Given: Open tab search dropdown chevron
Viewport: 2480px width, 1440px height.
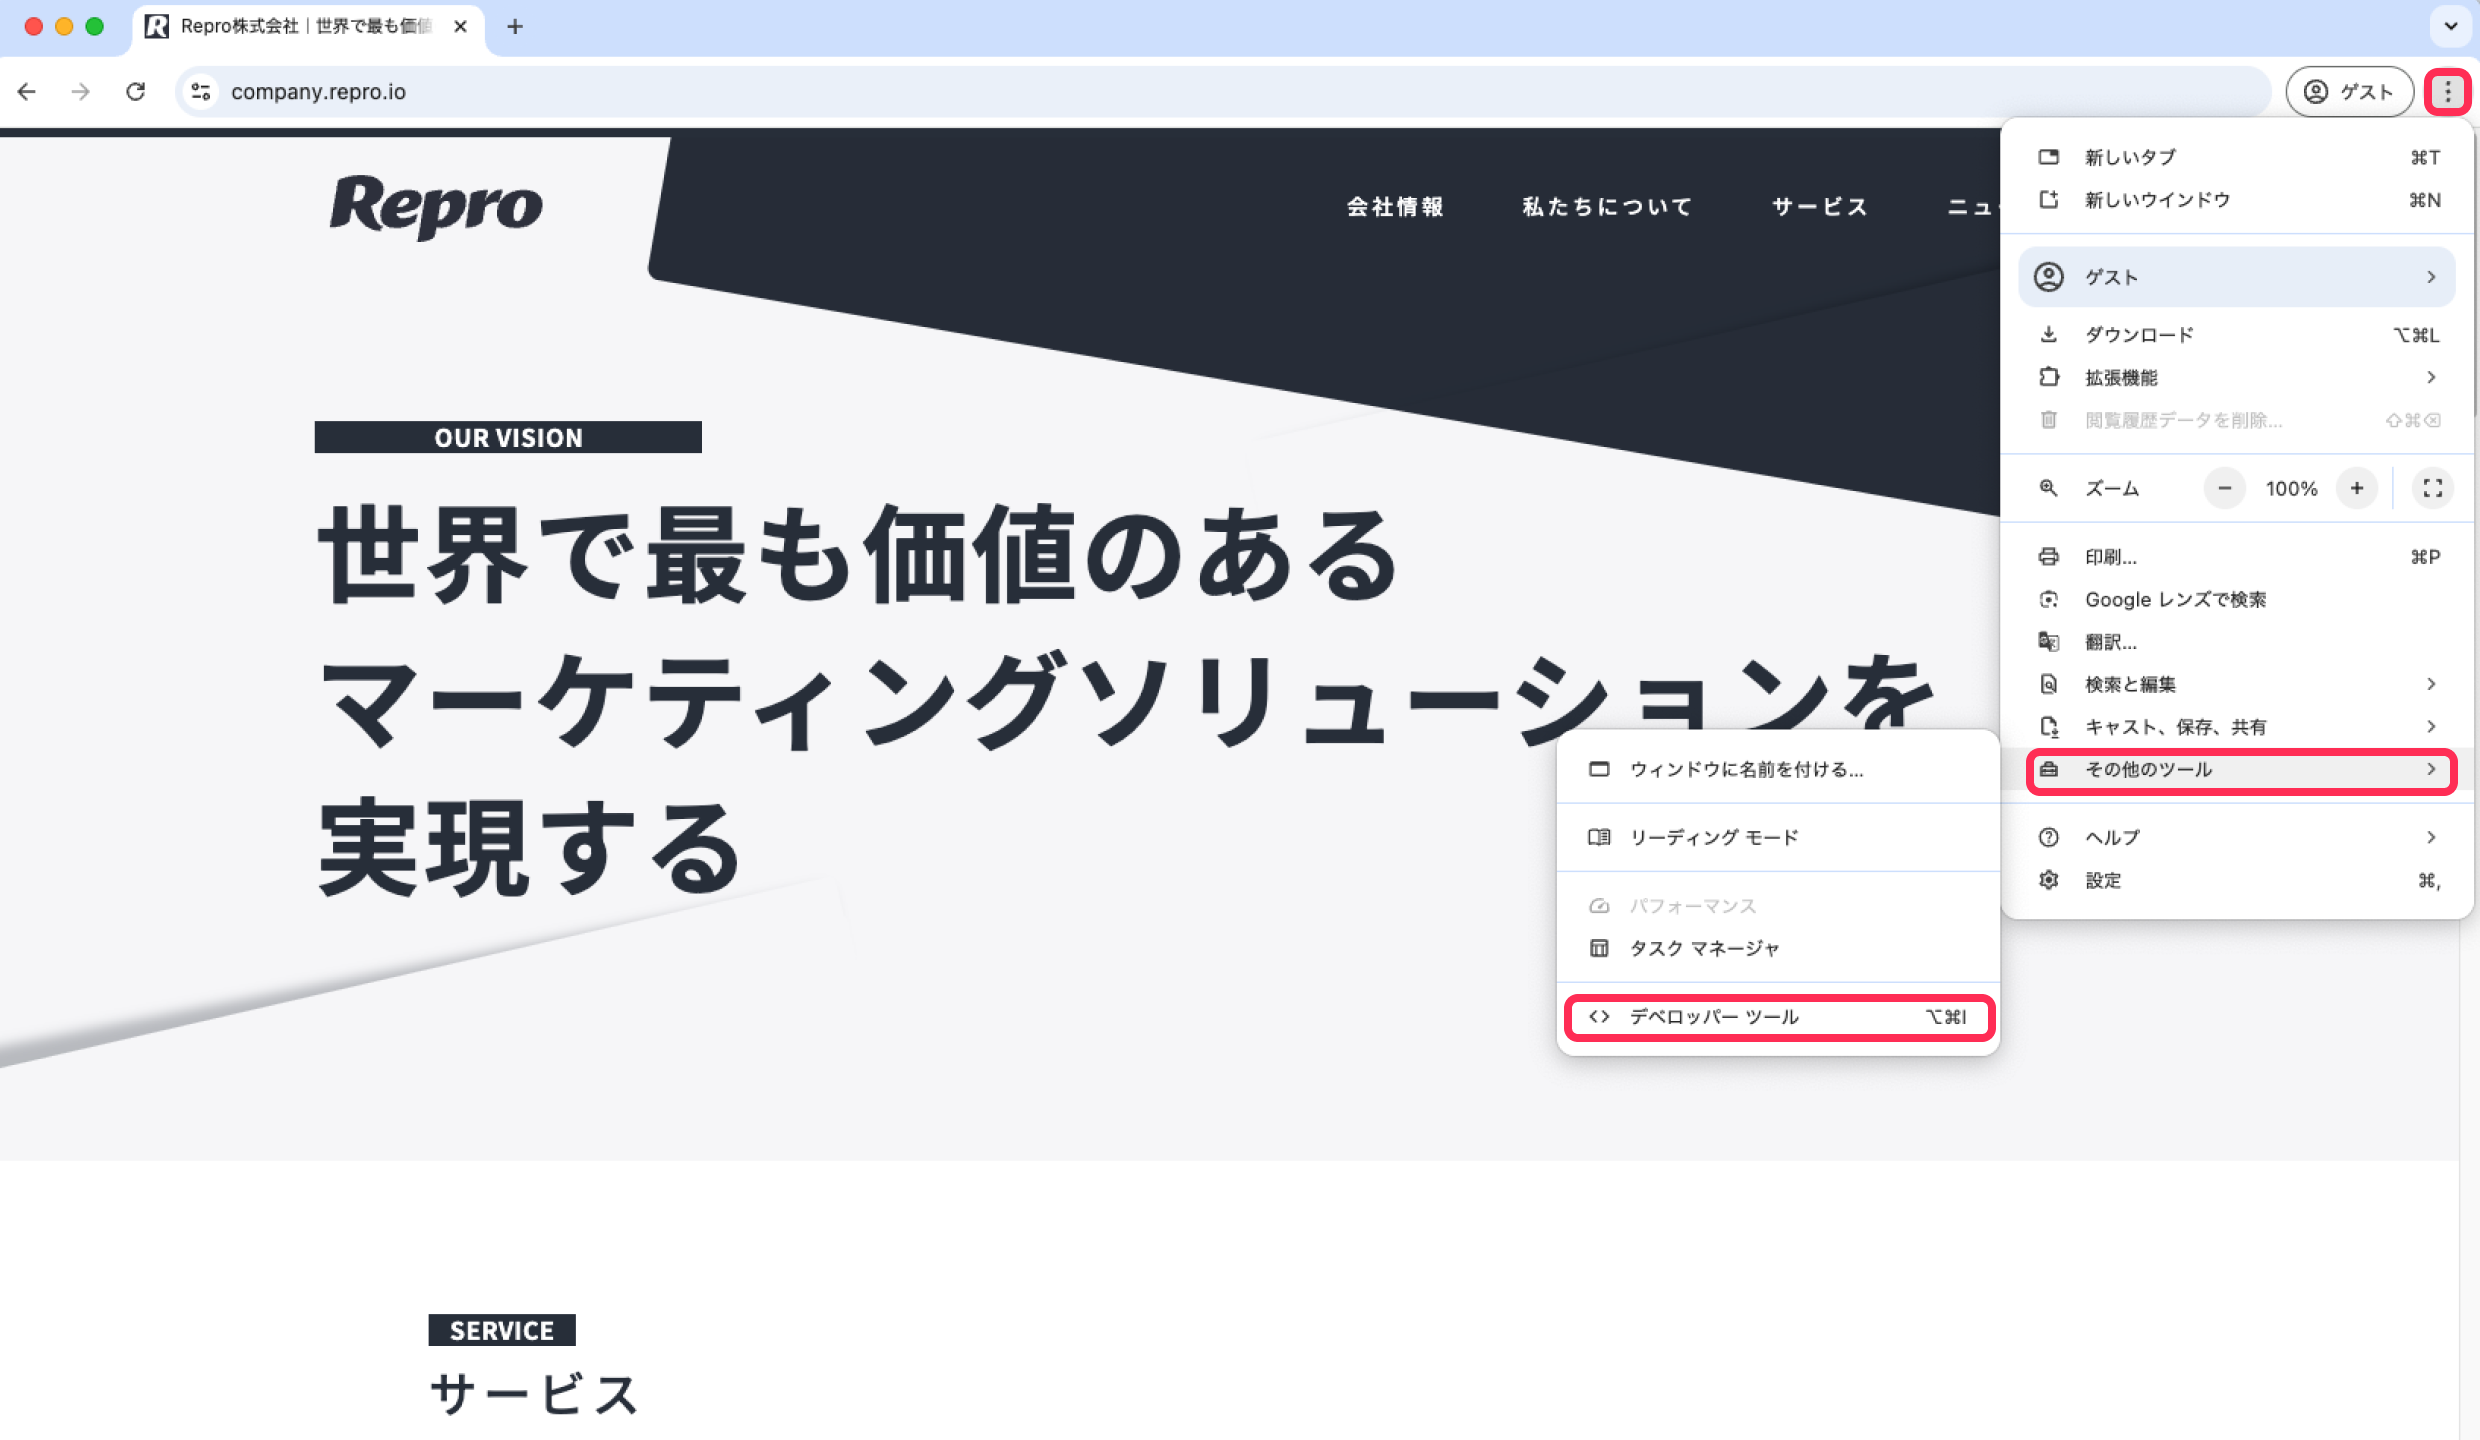Looking at the screenshot, I should [2450, 27].
